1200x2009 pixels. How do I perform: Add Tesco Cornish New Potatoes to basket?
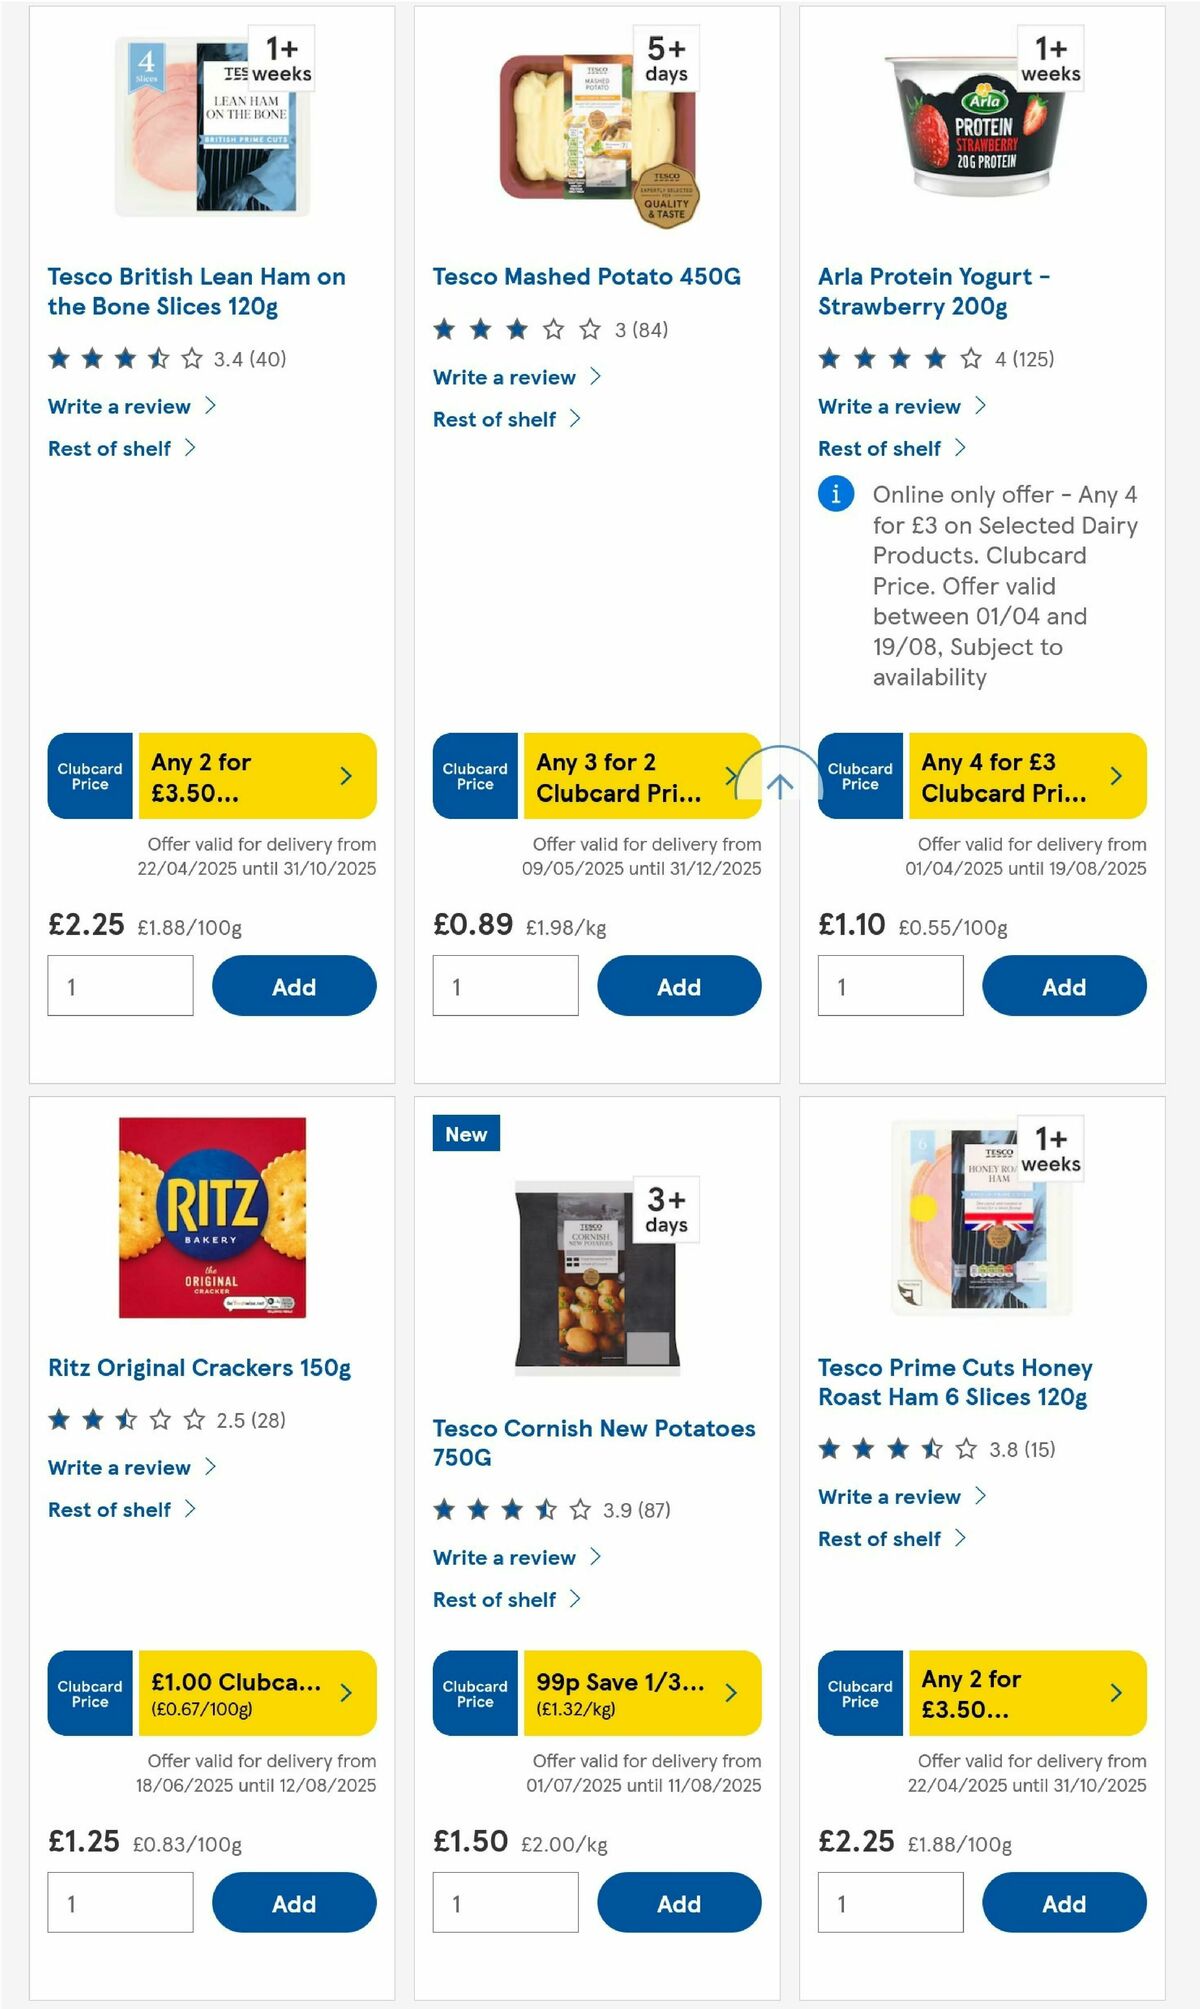coord(679,1903)
